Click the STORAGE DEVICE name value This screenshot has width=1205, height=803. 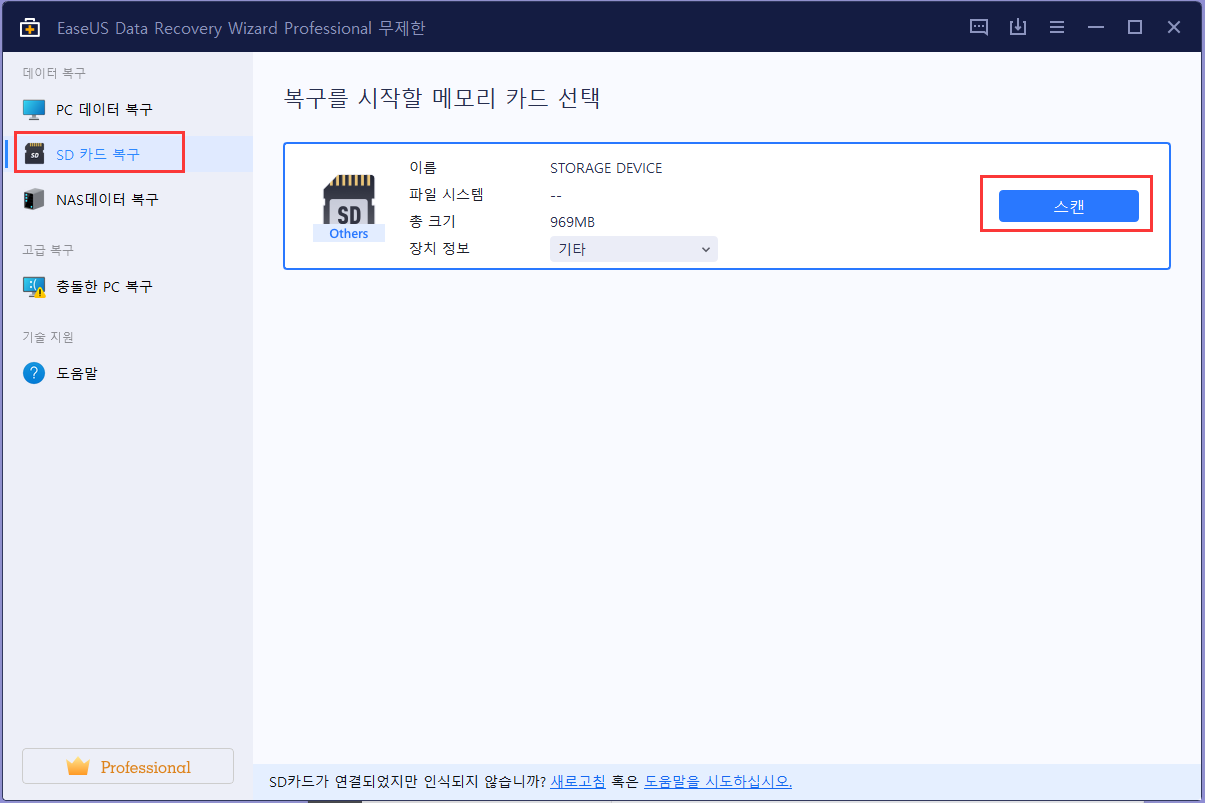click(x=606, y=168)
